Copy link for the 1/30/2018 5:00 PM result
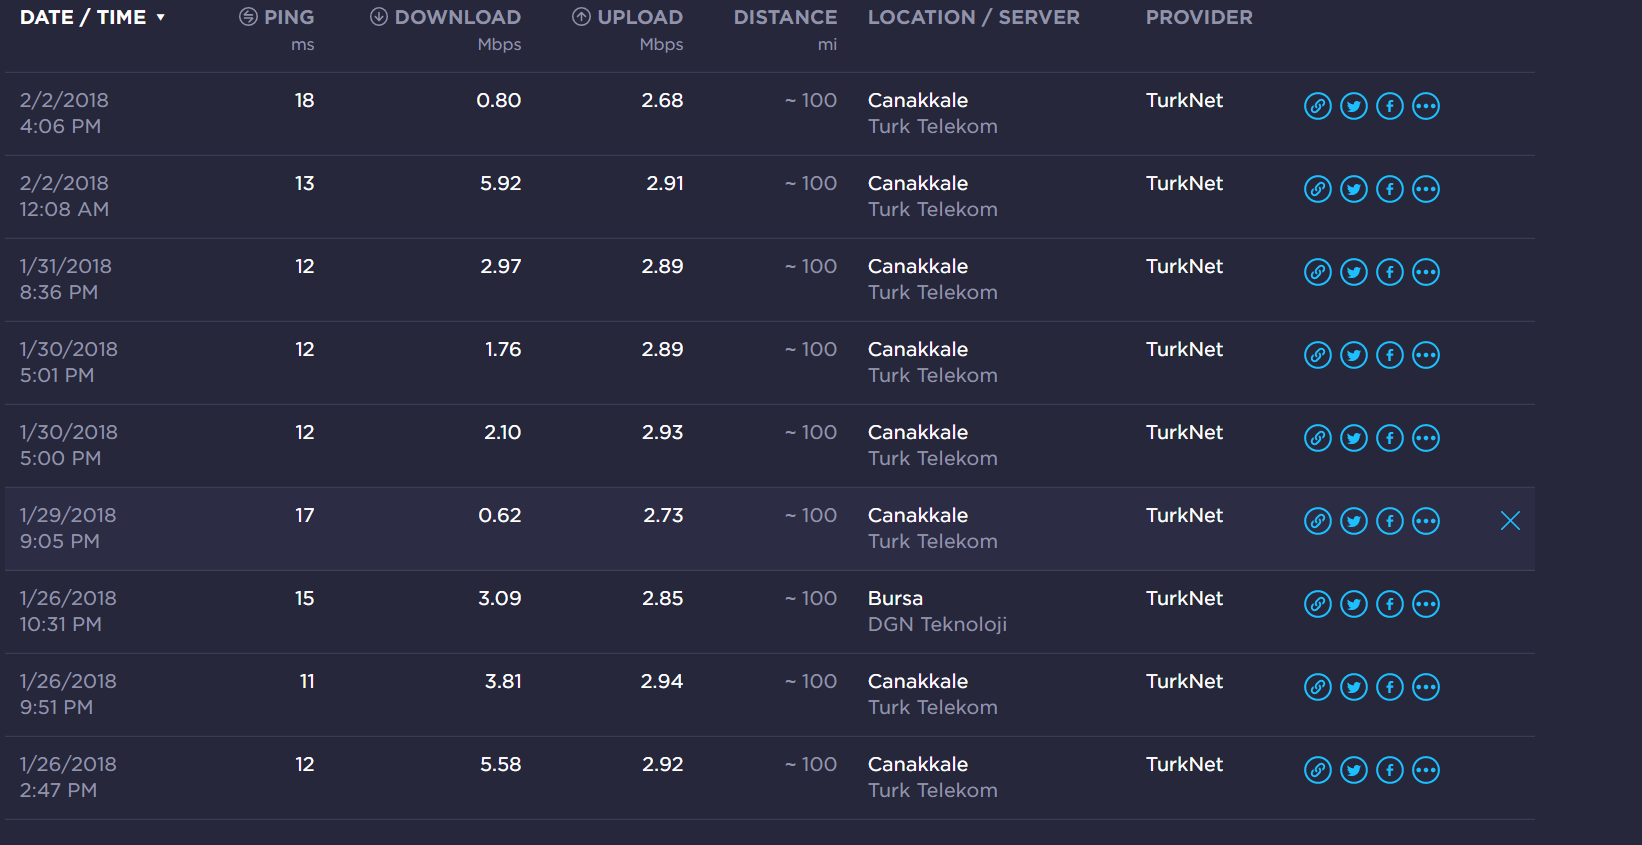Screen dimensions: 1642x845 [1318, 438]
